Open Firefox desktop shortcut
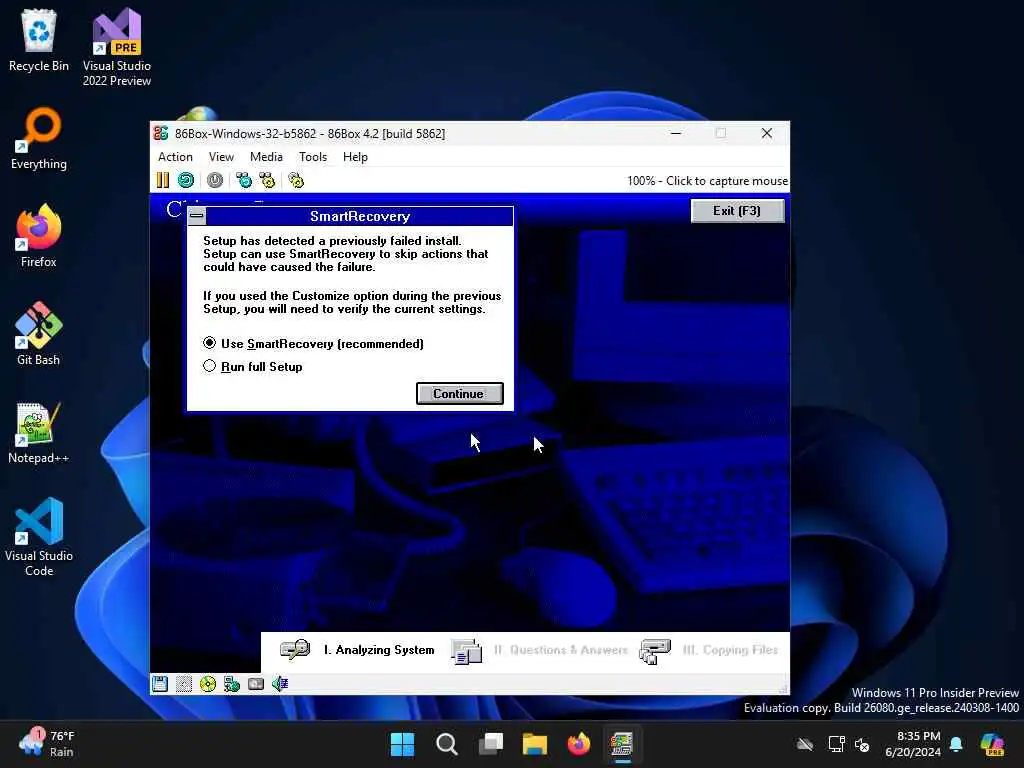The width and height of the screenshot is (1024, 768). [x=39, y=236]
